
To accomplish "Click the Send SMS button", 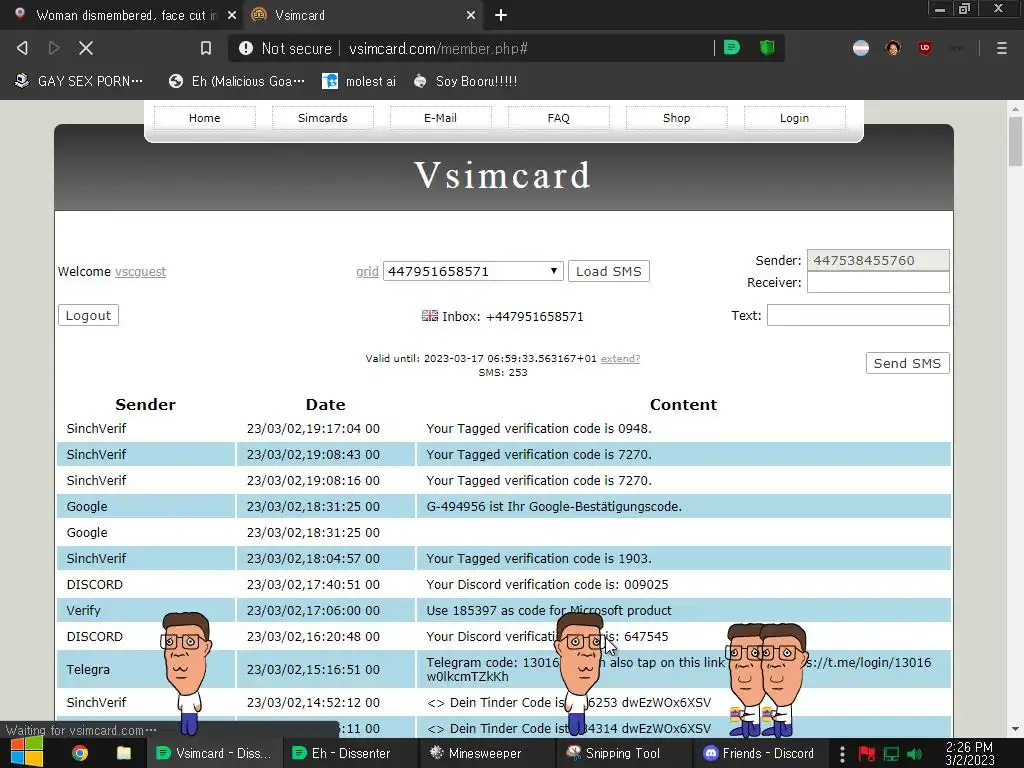I will click(907, 363).
